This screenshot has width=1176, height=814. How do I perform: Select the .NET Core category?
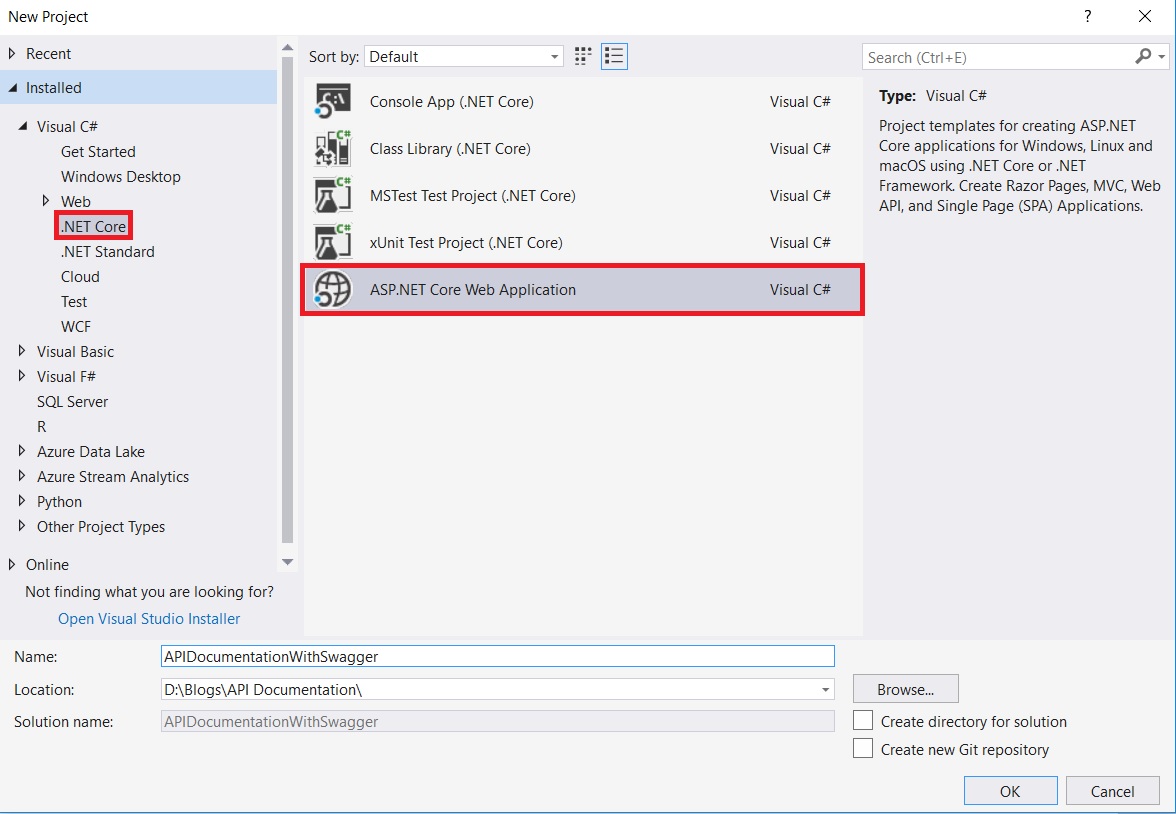[x=93, y=226]
